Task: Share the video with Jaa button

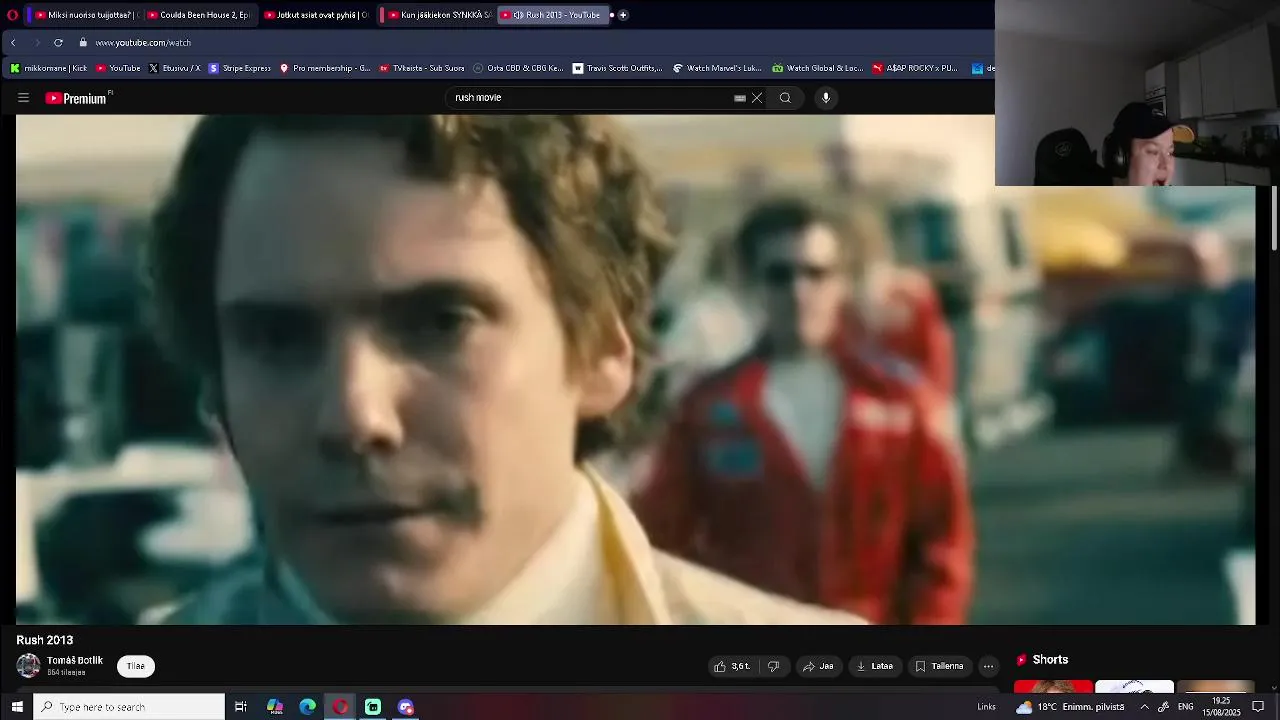Action: [x=818, y=666]
